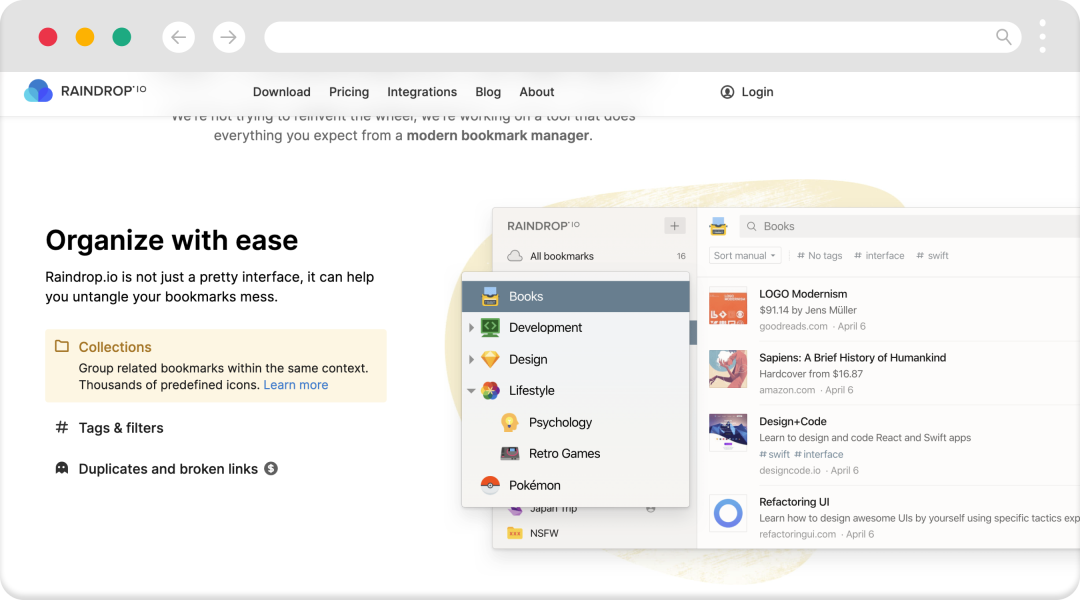
Task: Click the NSFW folder icon
Action: coord(515,533)
